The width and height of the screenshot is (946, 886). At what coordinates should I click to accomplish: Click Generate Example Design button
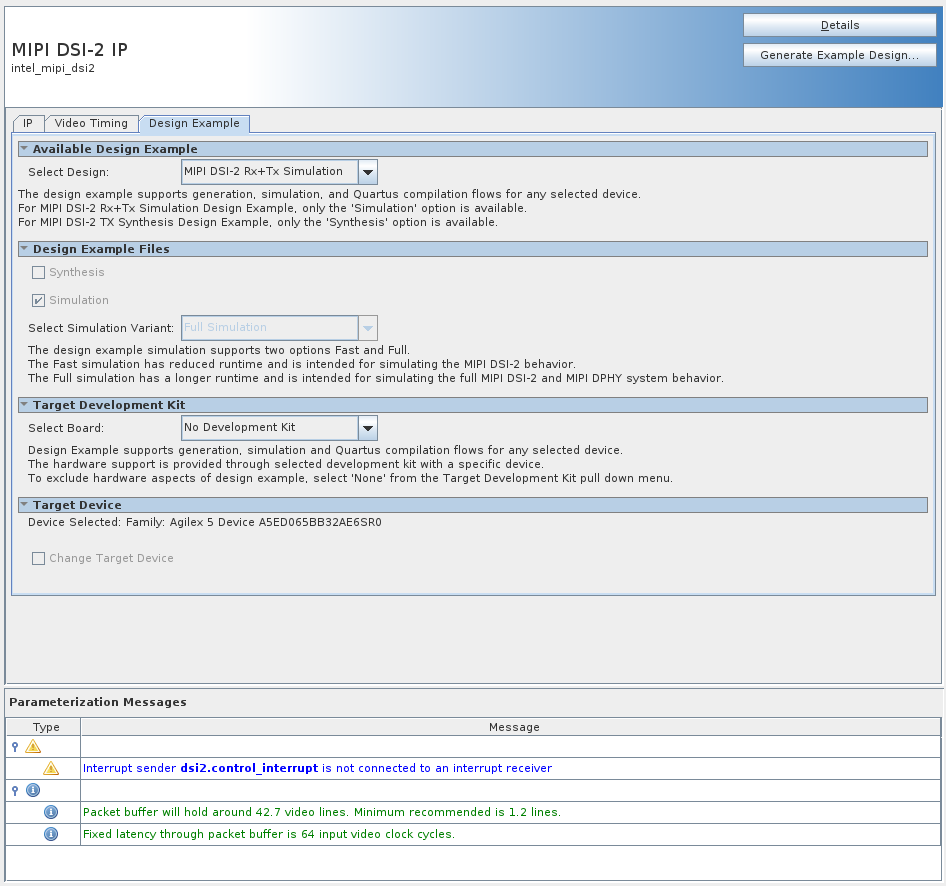[x=840, y=55]
